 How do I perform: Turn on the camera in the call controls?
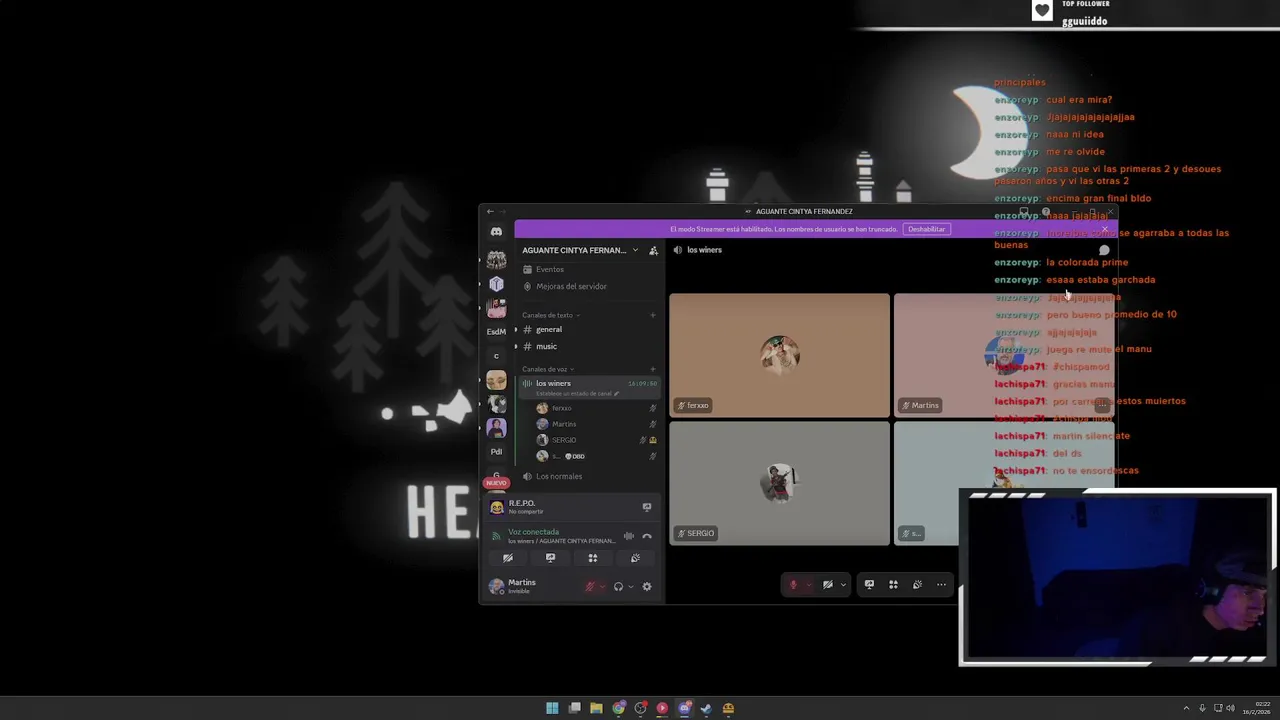point(827,585)
